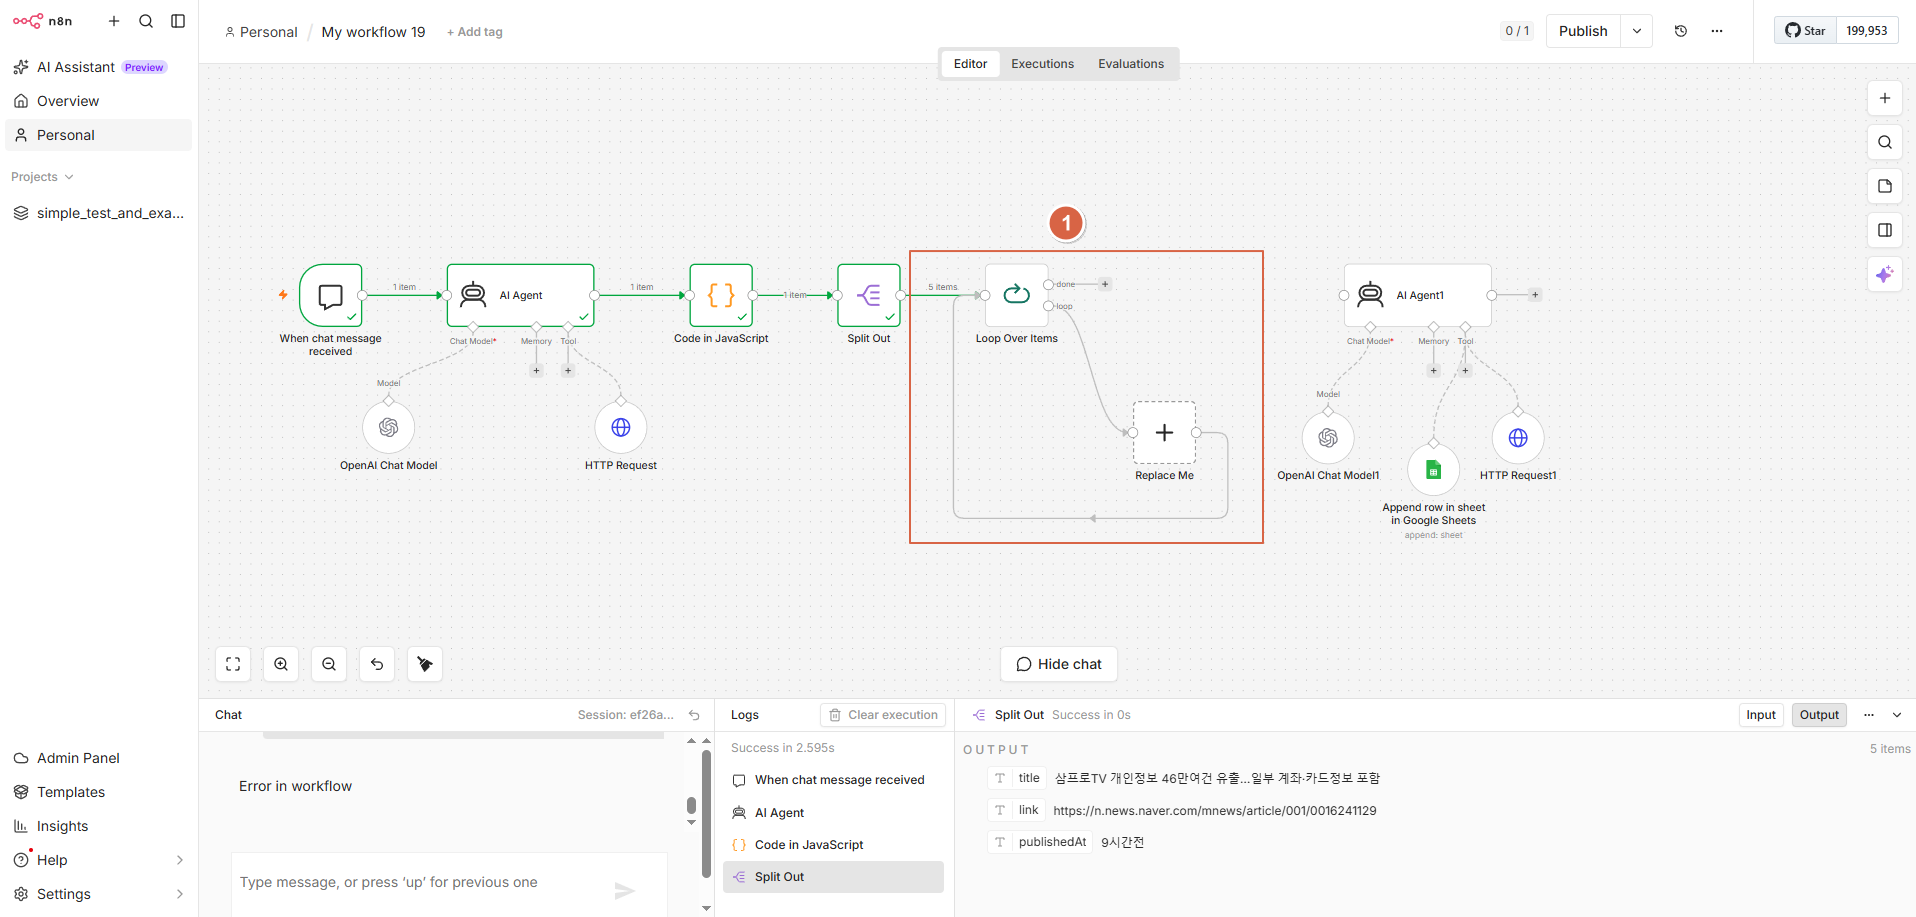Open AI sparkle assistant button on canvas
1916x917 pixels.
pos(1885,274)
